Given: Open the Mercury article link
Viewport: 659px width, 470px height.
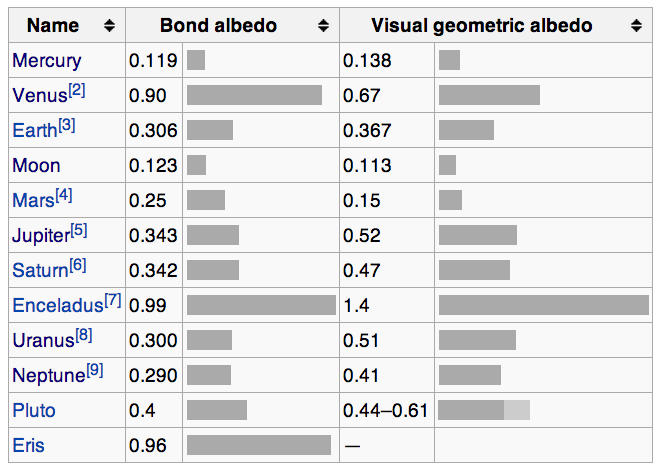Looking at the screenshot, I should coord(47,61).
